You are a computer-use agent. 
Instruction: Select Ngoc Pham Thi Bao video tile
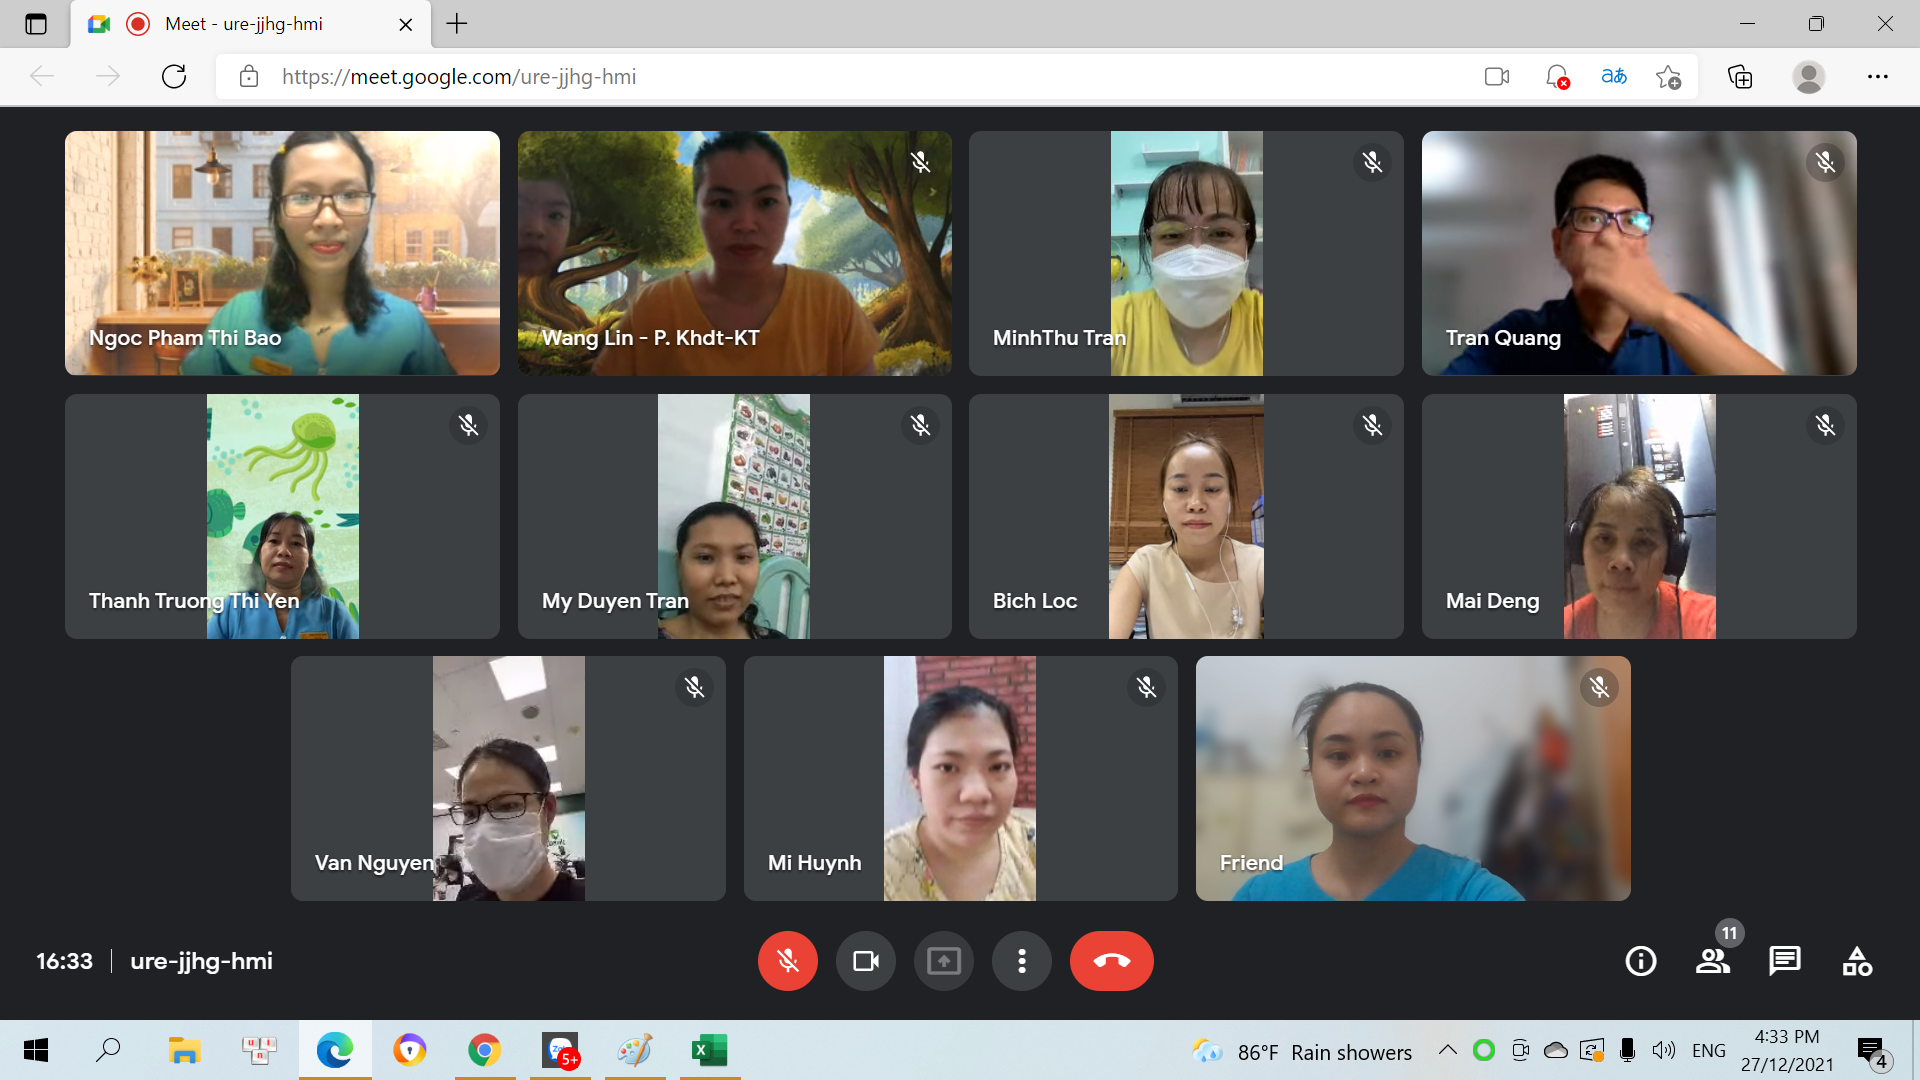pos(282,253)
